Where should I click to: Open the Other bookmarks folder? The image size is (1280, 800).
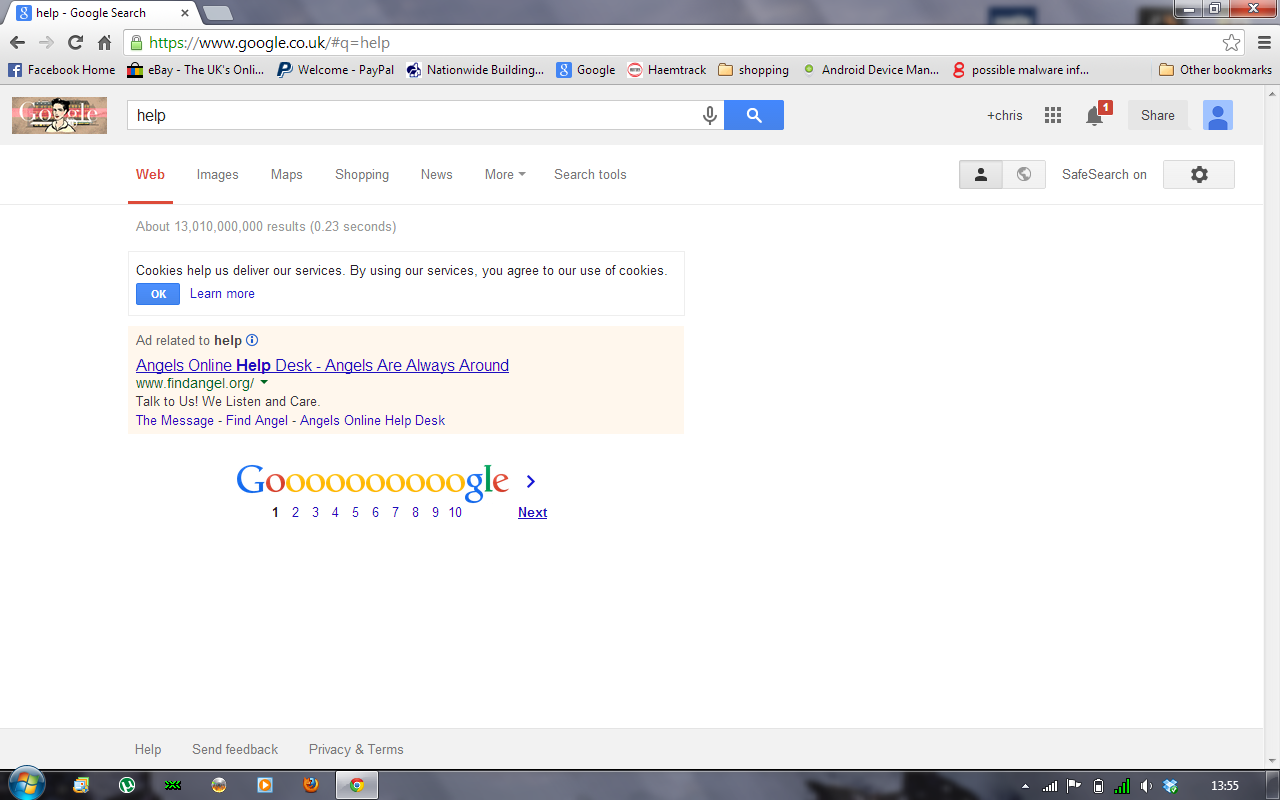point(1215,70)
